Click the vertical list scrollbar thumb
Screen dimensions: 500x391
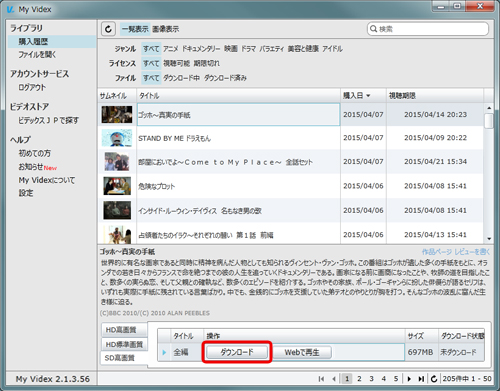pyautogui.click(x=489, y=121)
